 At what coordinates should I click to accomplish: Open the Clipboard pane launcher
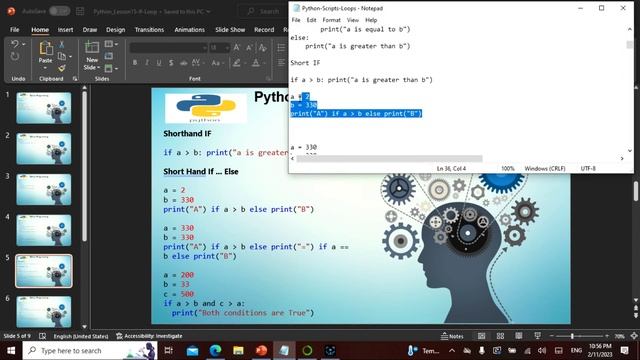[75, 78]
